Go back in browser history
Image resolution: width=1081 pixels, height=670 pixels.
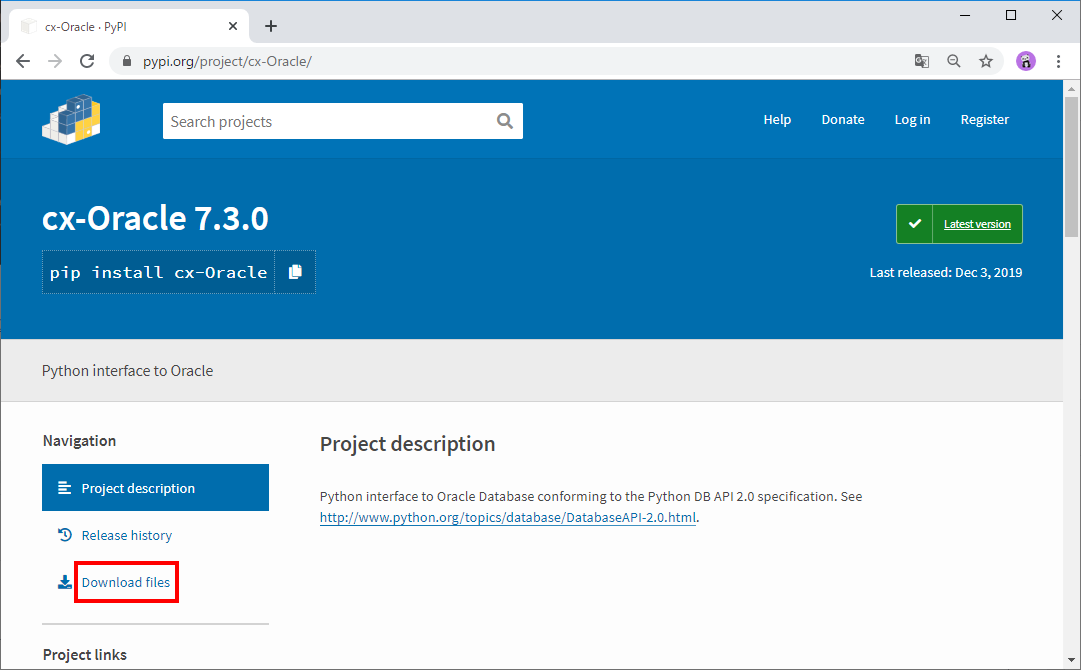(23, 61)
